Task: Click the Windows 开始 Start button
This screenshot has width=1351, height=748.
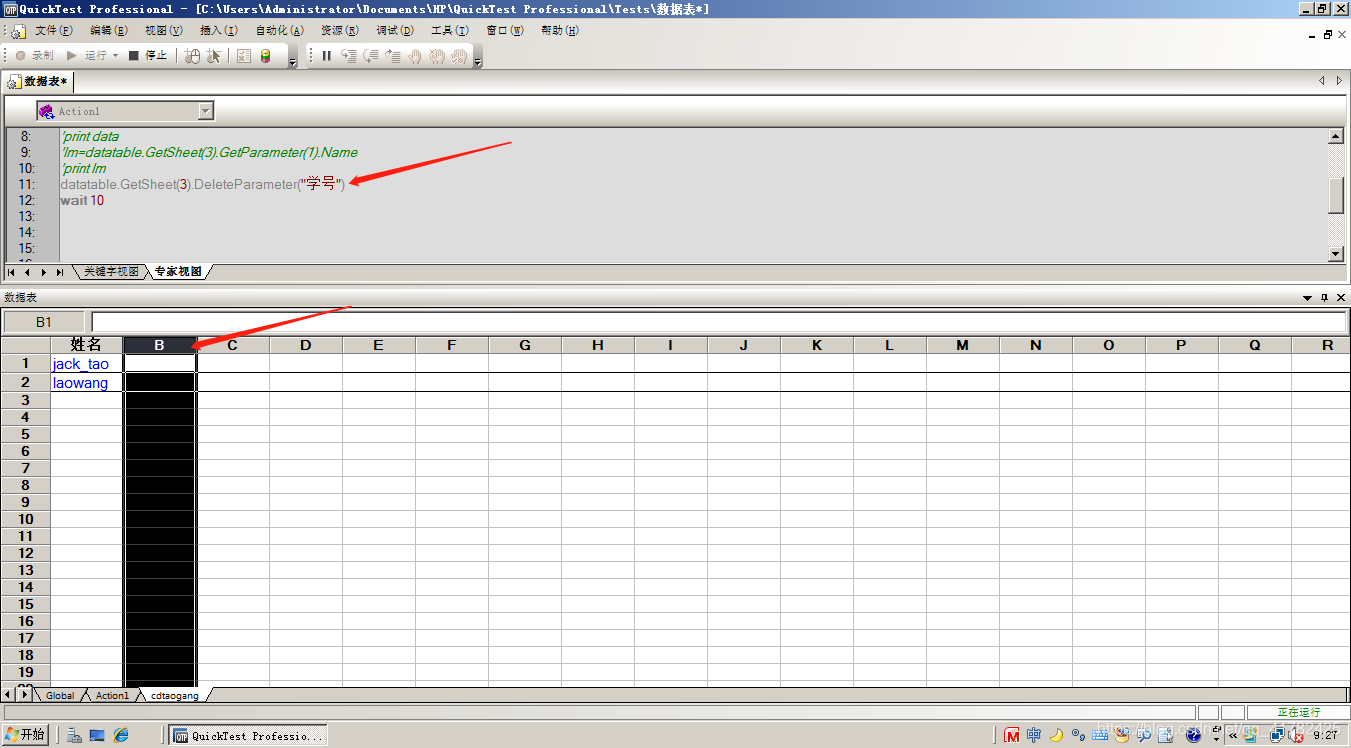Action: 25,735
